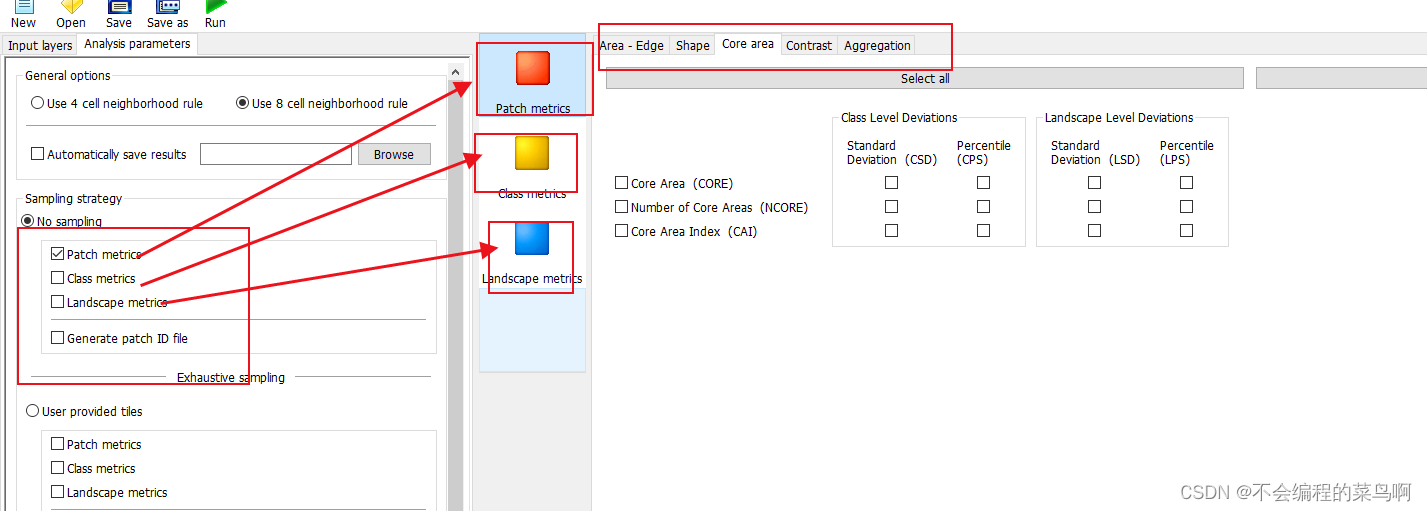Select the yellow Class metrics icon
Screen dimensions: 1427x511
(532, 153)
